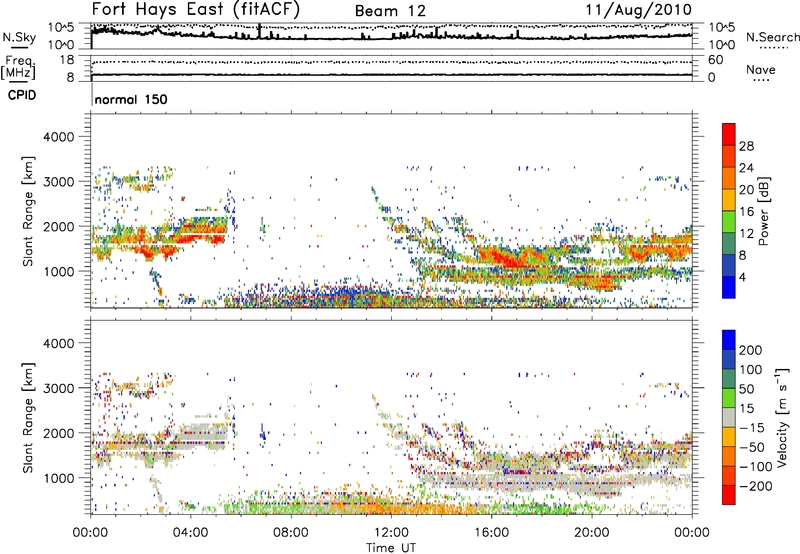Click the title 'Fort Hays East (fitACF)'
The width and height of the screenshot is (800, 554).
point(195,9)
